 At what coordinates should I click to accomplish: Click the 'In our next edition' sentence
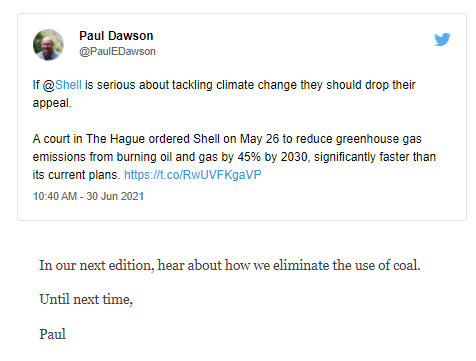[x=230, y=265]
